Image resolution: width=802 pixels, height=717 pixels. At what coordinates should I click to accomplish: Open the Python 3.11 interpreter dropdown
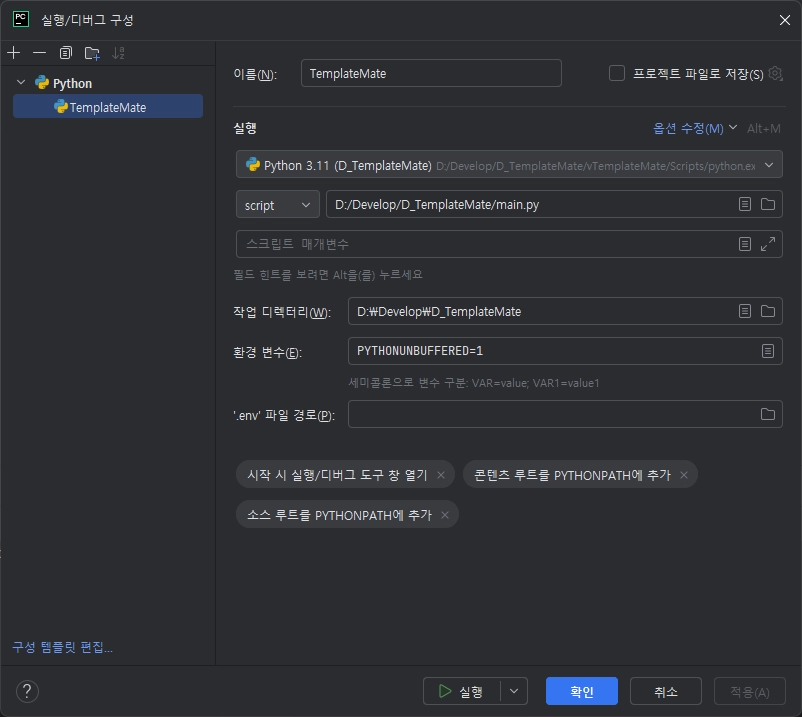768,165
